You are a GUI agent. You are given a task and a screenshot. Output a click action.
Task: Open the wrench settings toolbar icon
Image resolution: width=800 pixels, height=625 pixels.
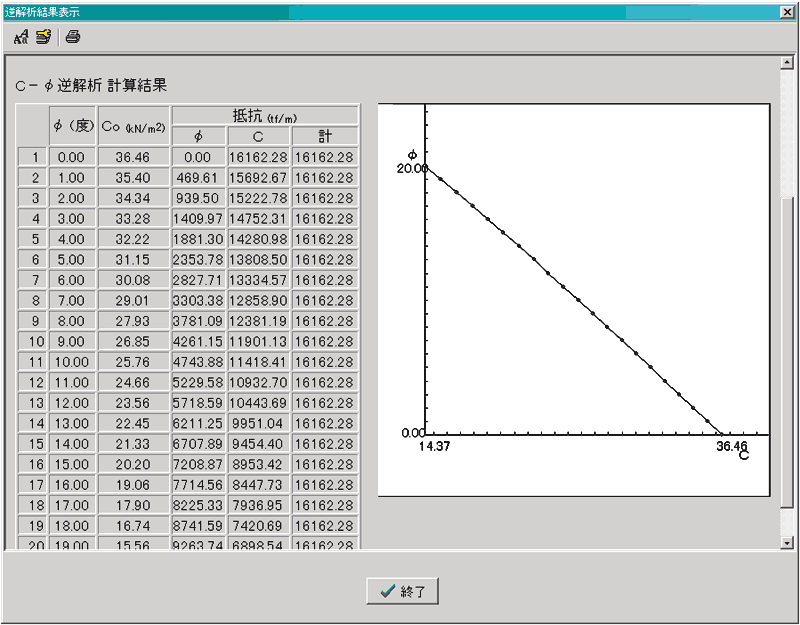pos(44,37)
